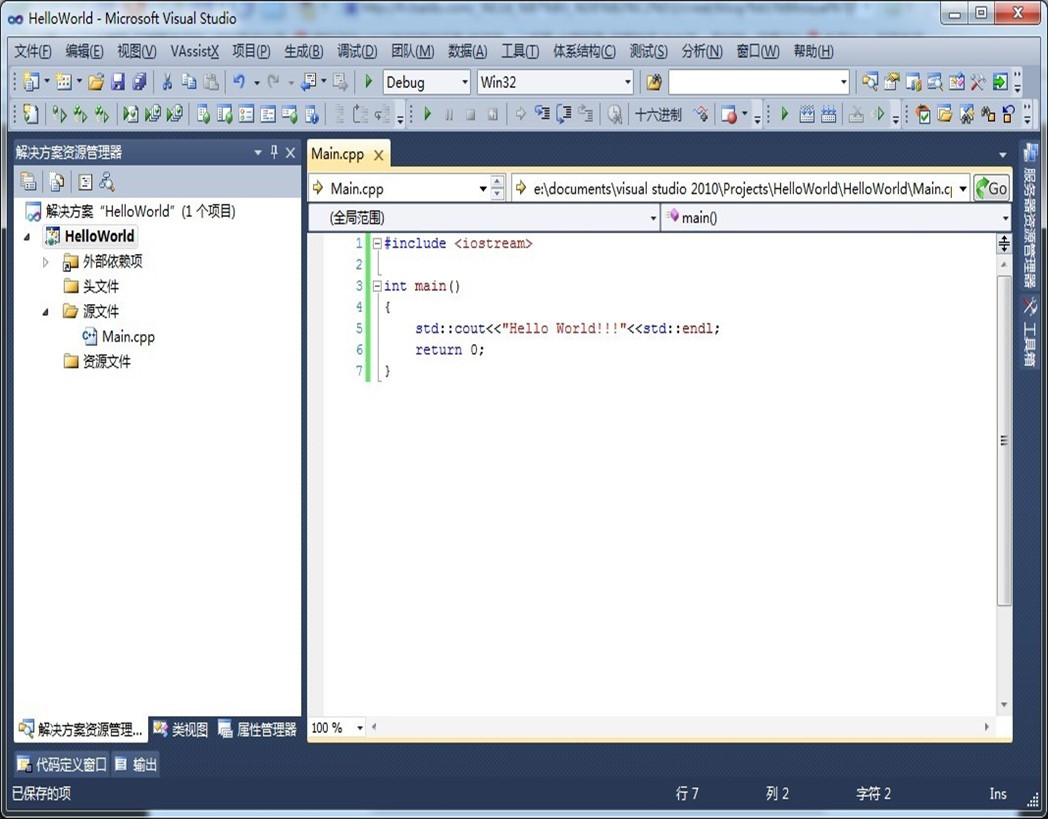Click the Copy toolbar icon
The image size is (1048, 819).
189,82
